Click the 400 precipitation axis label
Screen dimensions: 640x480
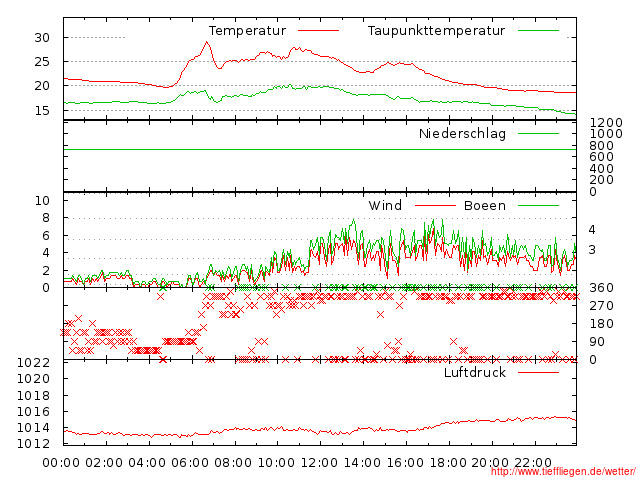[602, 169]
